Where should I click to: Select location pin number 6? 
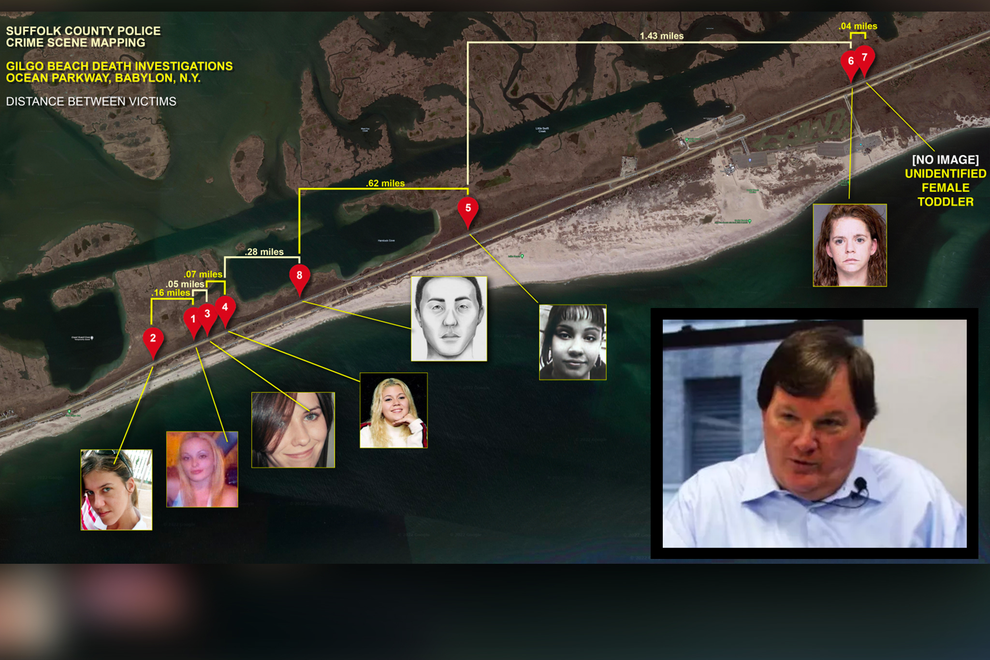(x=850, y=63)
